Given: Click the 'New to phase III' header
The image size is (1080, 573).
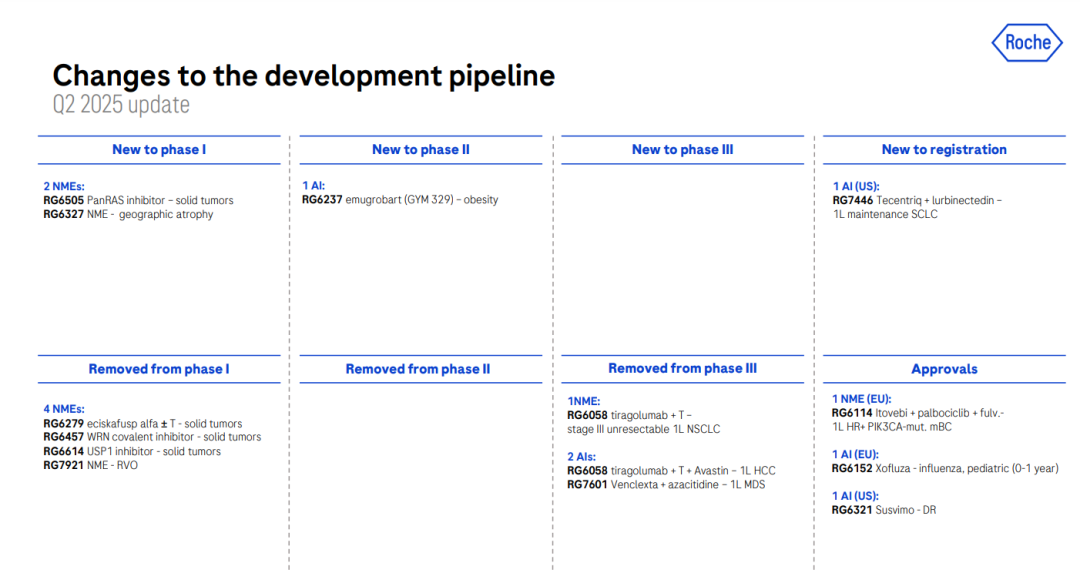Looking at the screenshot, I should click(683, 149).
